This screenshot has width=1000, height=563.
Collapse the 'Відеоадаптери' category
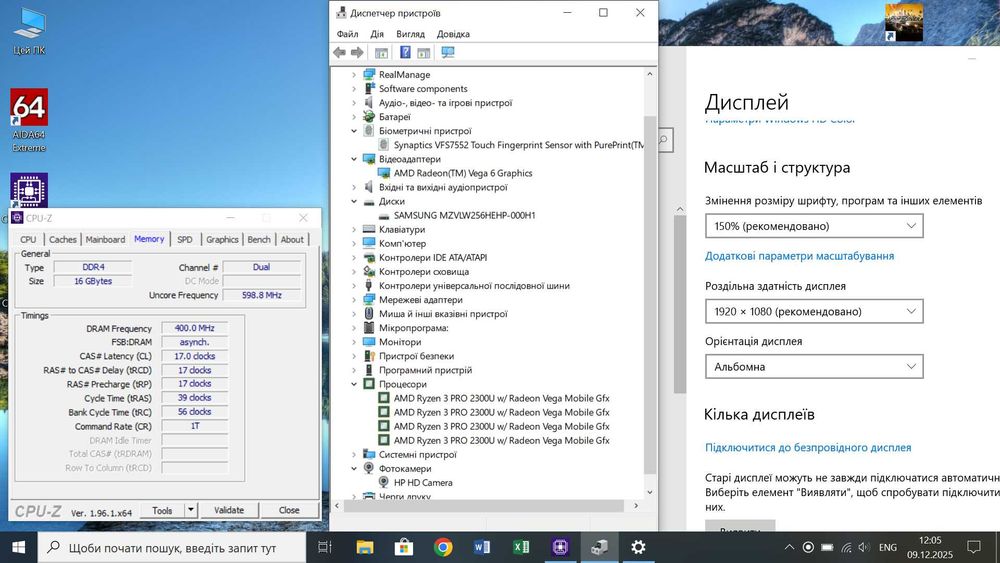tap(354, 159)
